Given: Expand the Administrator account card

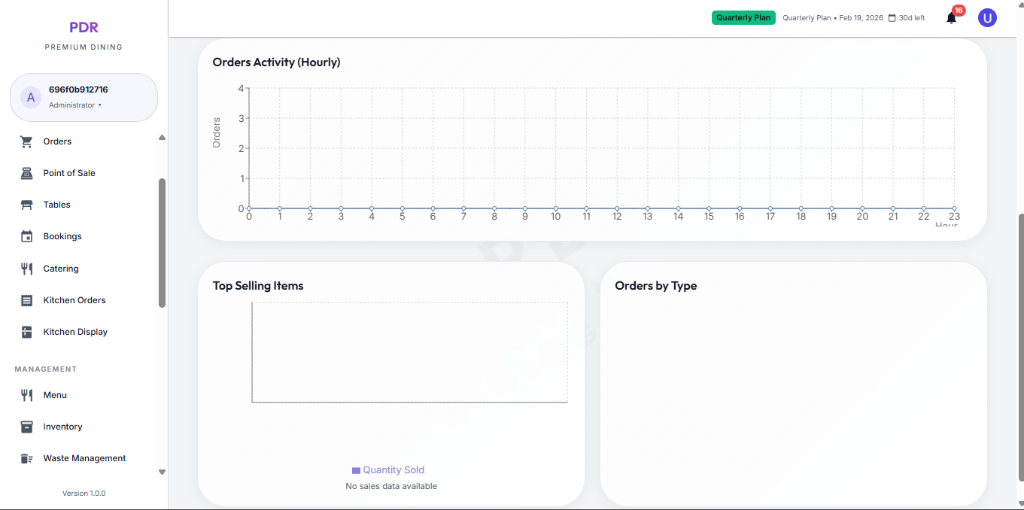Looking at the screenshot, I should coord(84,97).
